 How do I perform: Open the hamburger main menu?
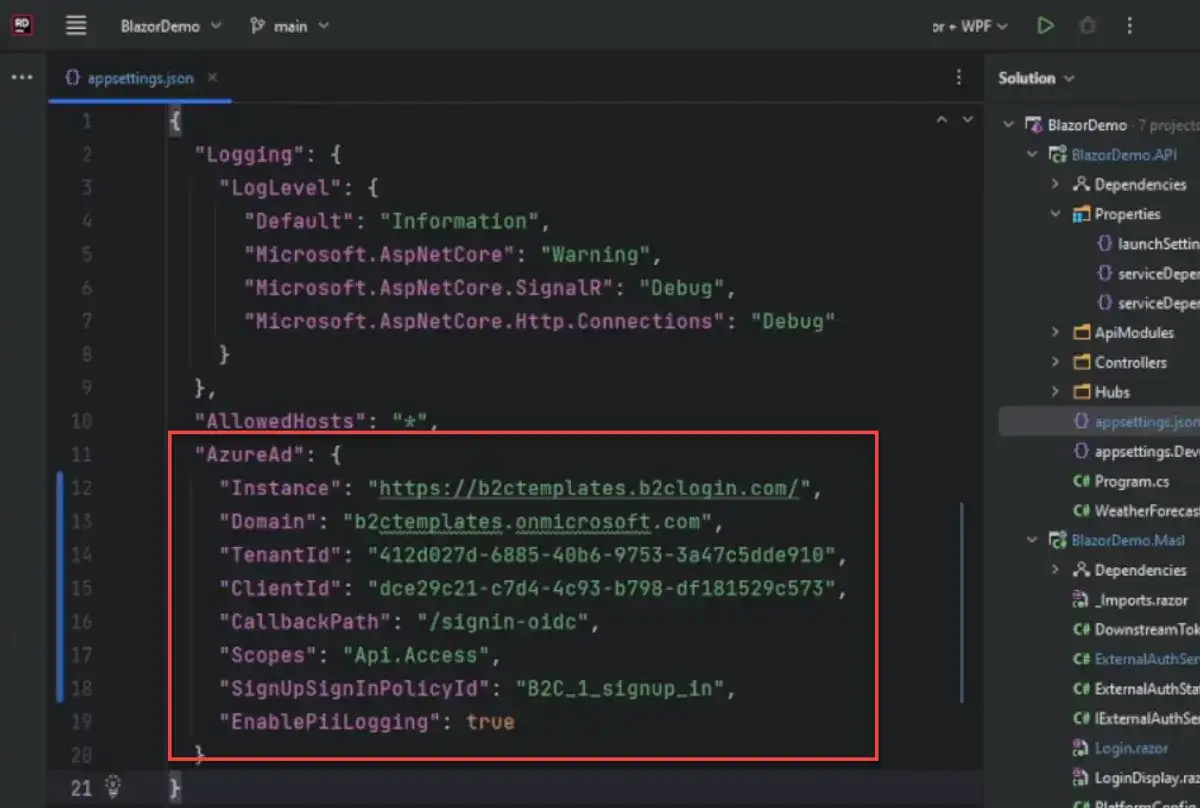click(76, 26)
